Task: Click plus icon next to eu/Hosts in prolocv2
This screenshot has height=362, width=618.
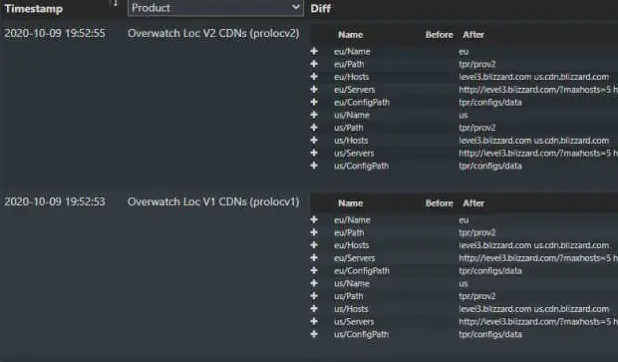Action: tap(314, 77)
